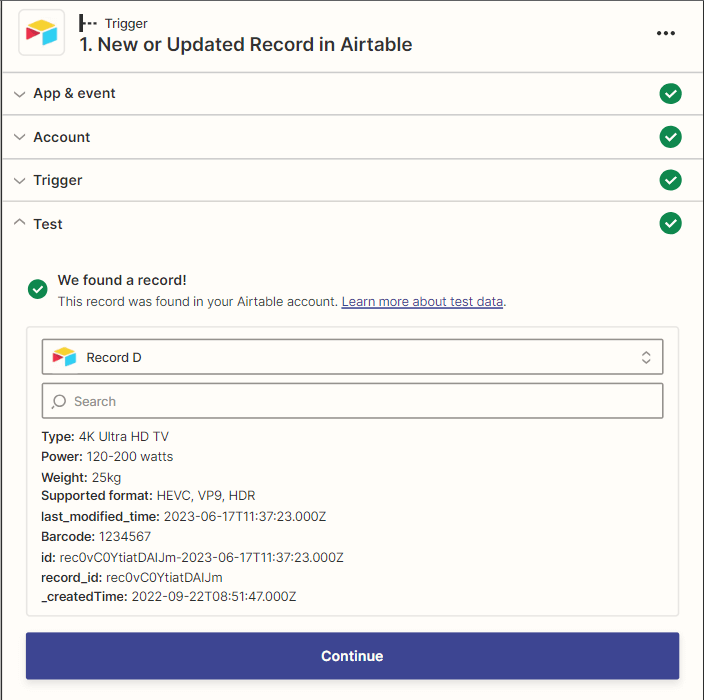Select Type: 4K Ultra HD TV field
The height and width of the screenshot is (700, 704).
pos(105,436)
